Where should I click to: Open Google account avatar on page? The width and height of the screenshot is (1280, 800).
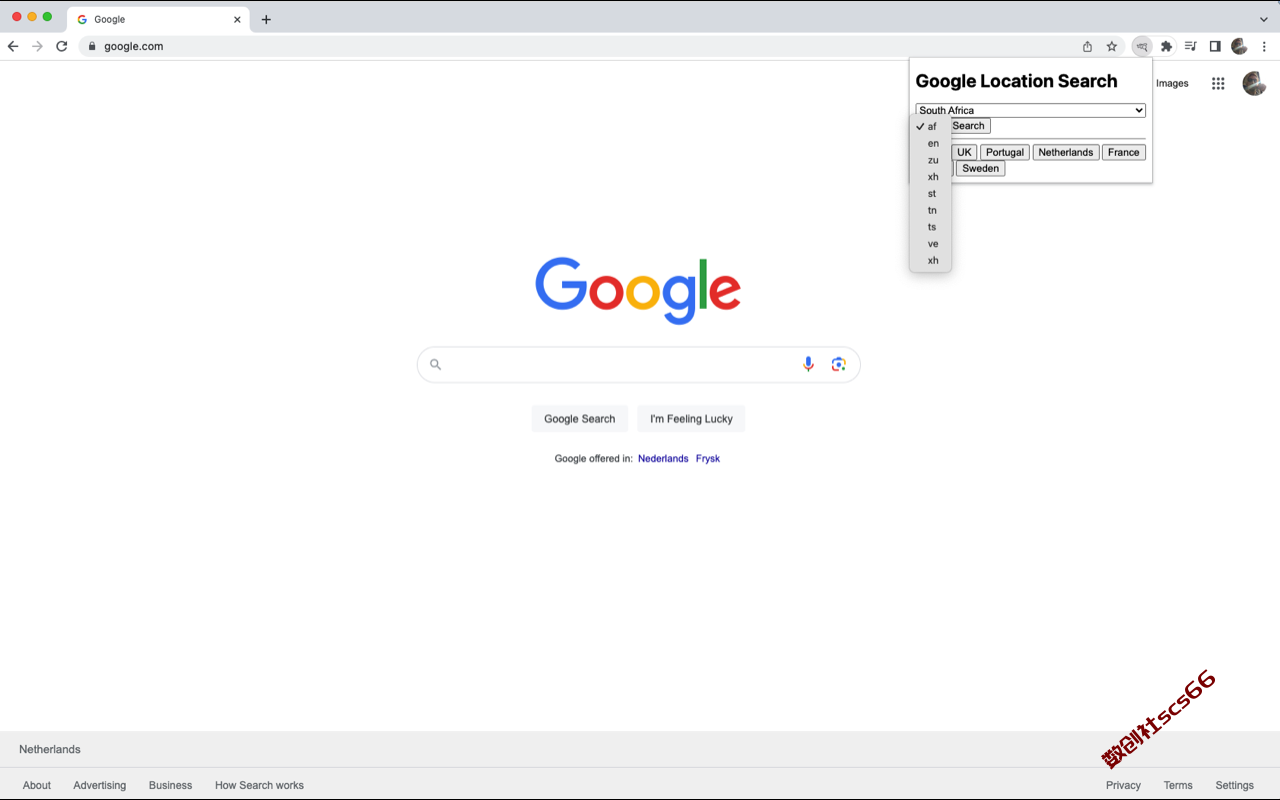(x=1254, y=84)
